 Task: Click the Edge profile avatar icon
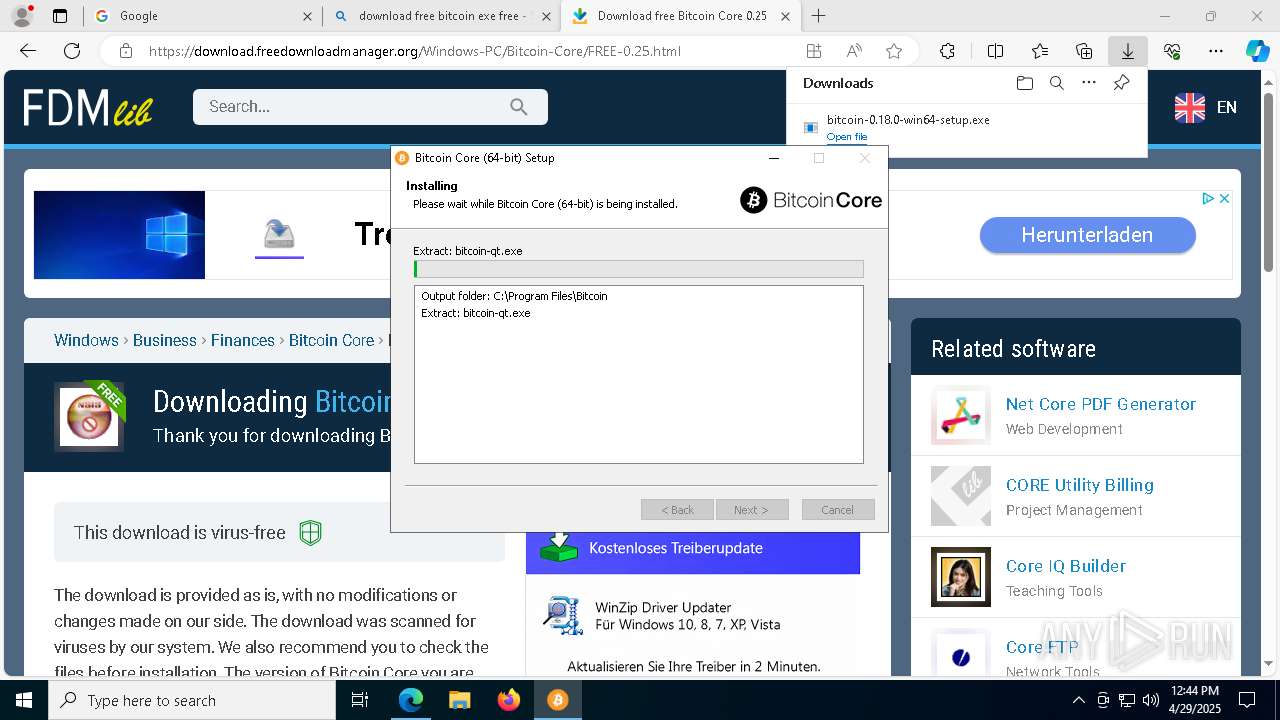tap(22, 16)
